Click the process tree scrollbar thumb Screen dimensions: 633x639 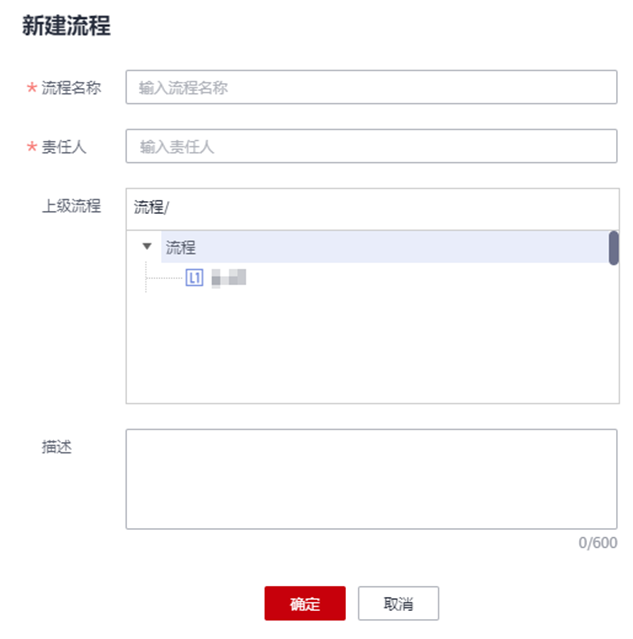613,247
